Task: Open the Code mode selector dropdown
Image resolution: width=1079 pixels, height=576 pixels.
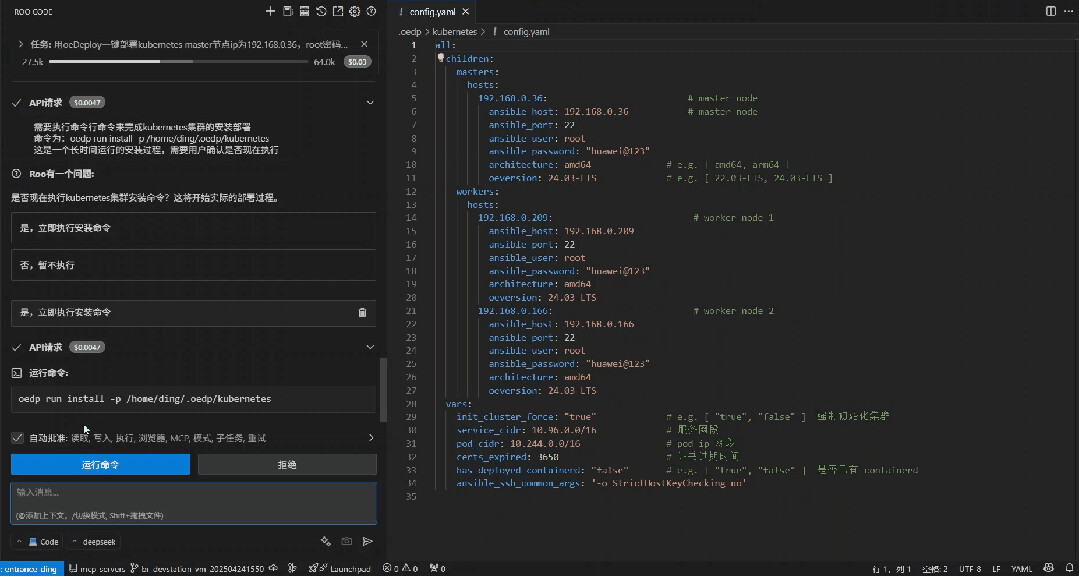Action: (37, 541)
